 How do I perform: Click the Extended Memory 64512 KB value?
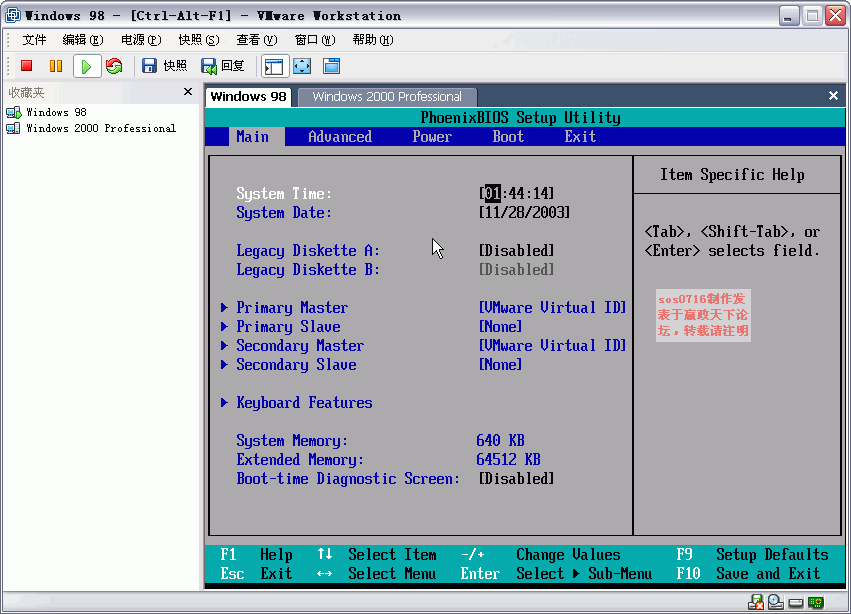point(509,459)
